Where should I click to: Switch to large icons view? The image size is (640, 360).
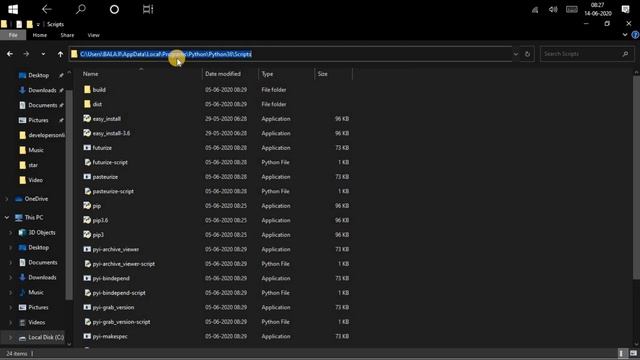[x=633, y=353]
